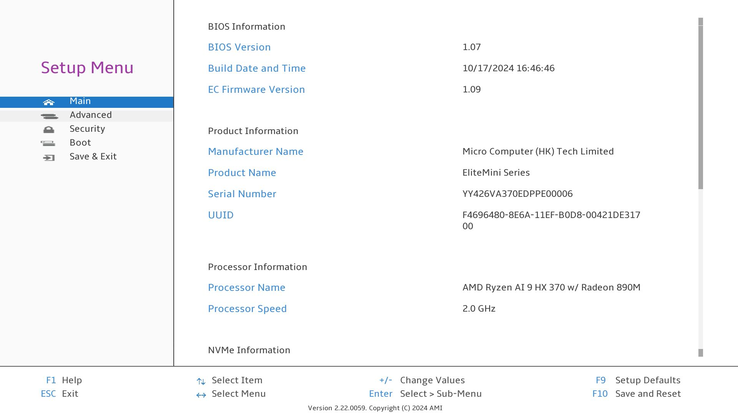Open the Save & Exit menu
The width and height of the screenshot is (738, 416).
87,157
